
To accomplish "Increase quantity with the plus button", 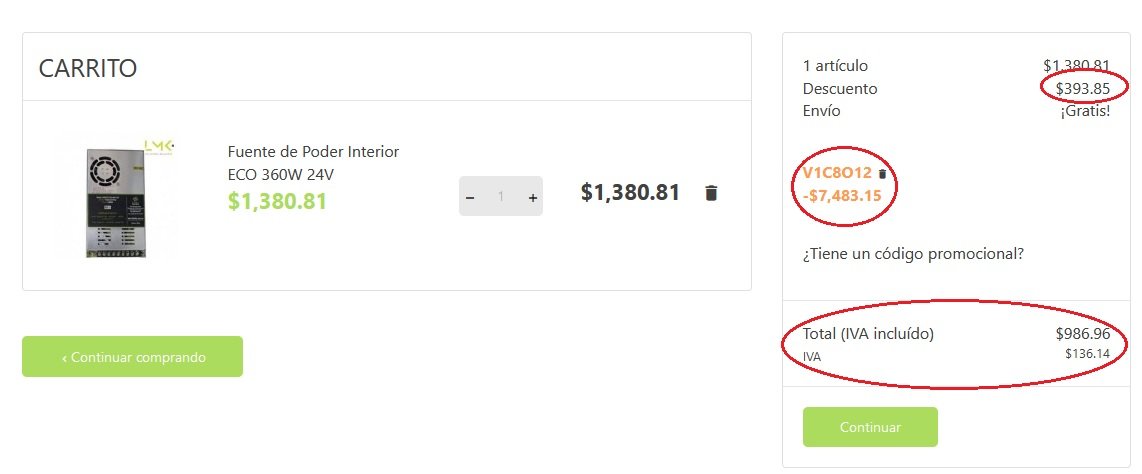I will pyautogui.click(x=533, y=197).
